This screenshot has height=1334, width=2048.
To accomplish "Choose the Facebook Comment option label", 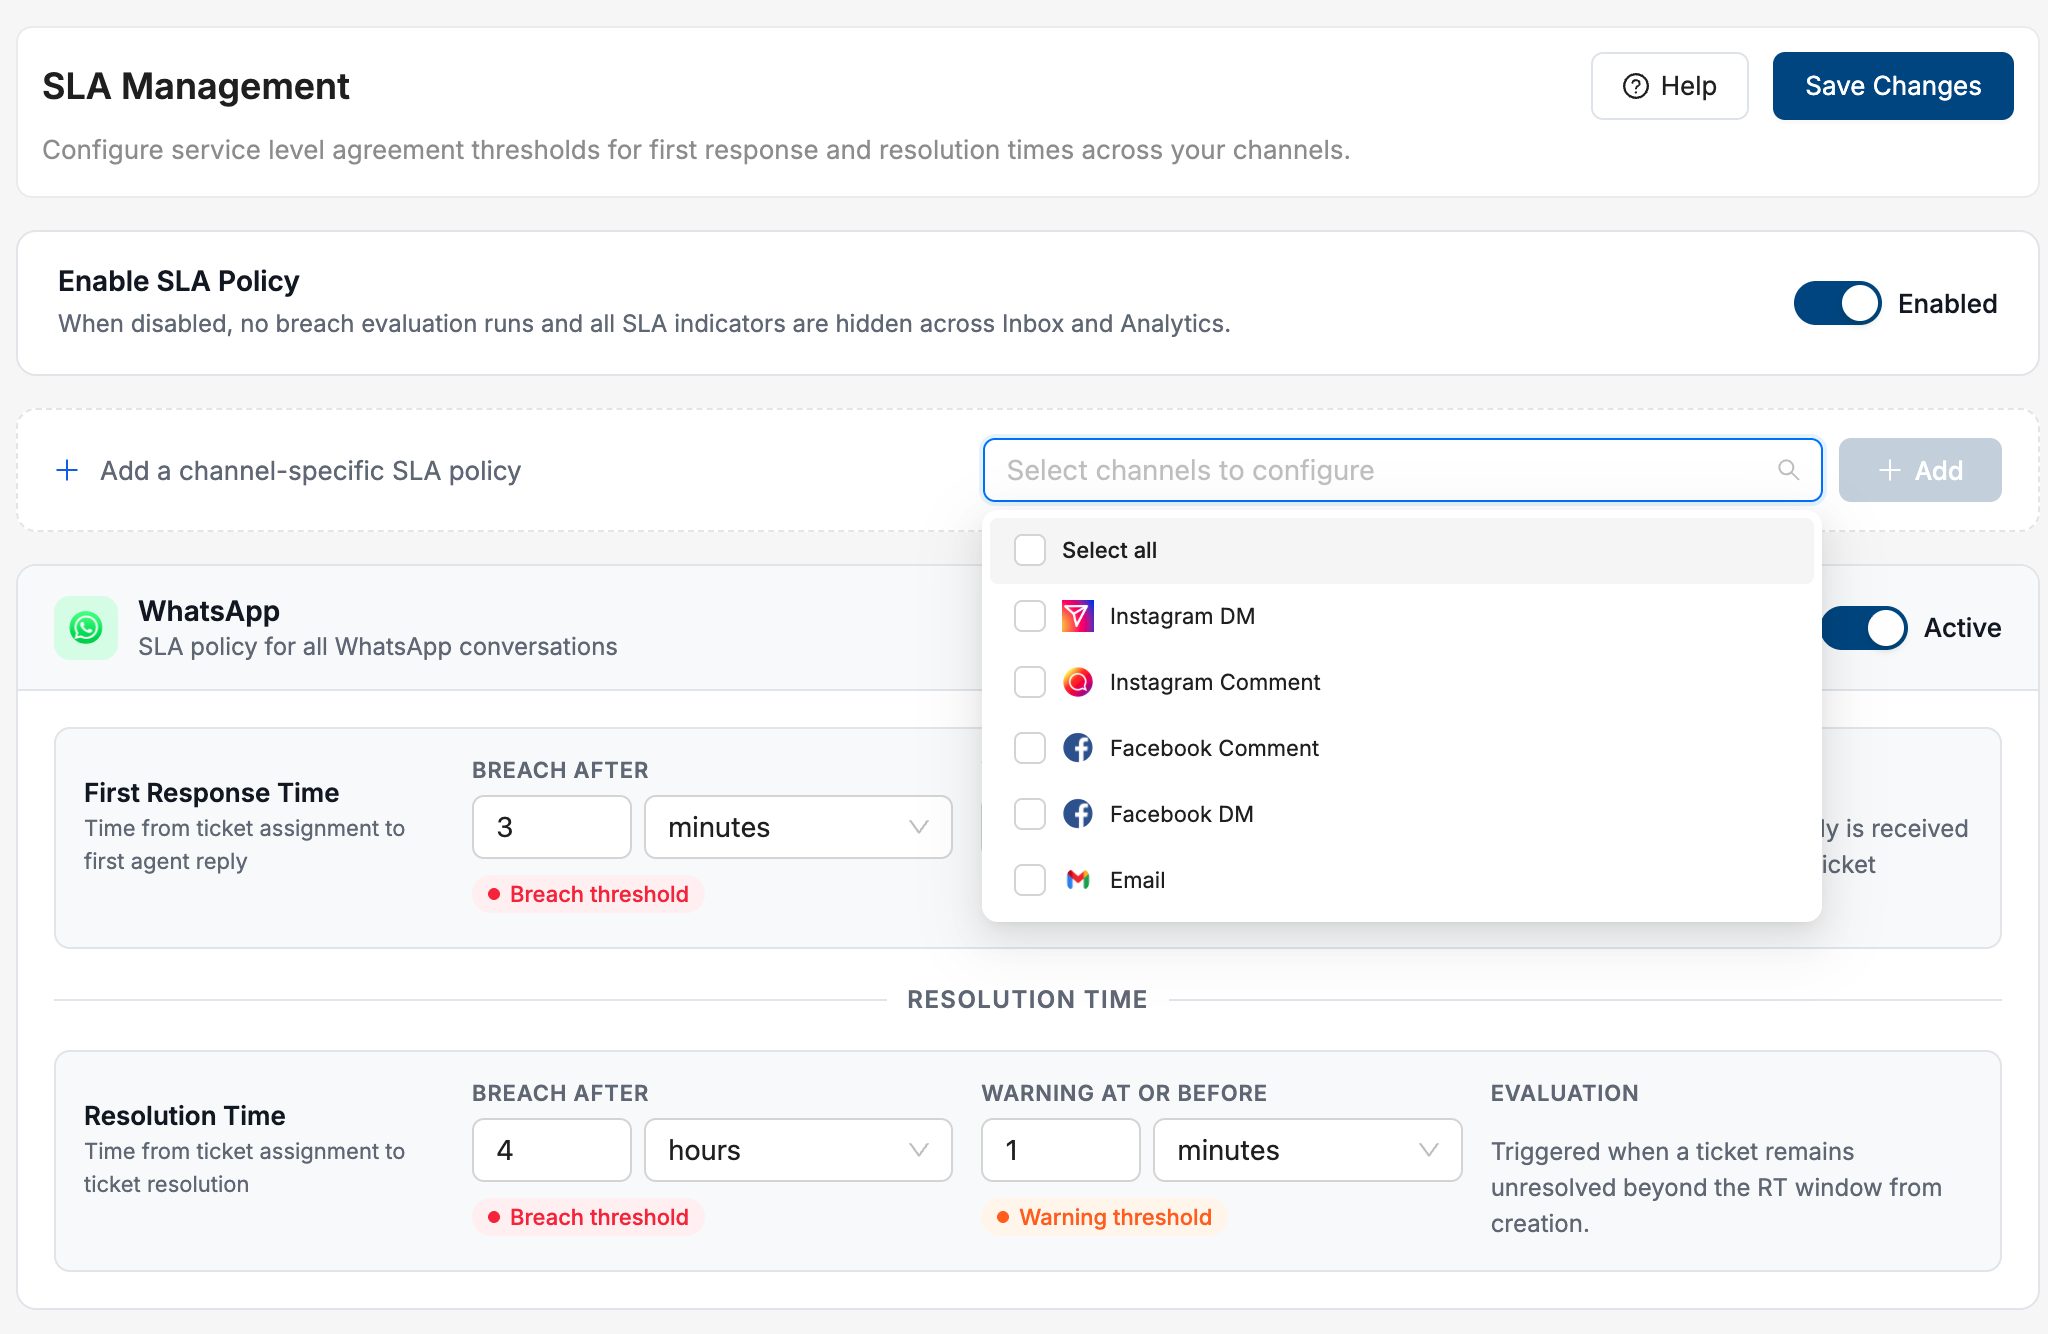I will point(1214,748).
